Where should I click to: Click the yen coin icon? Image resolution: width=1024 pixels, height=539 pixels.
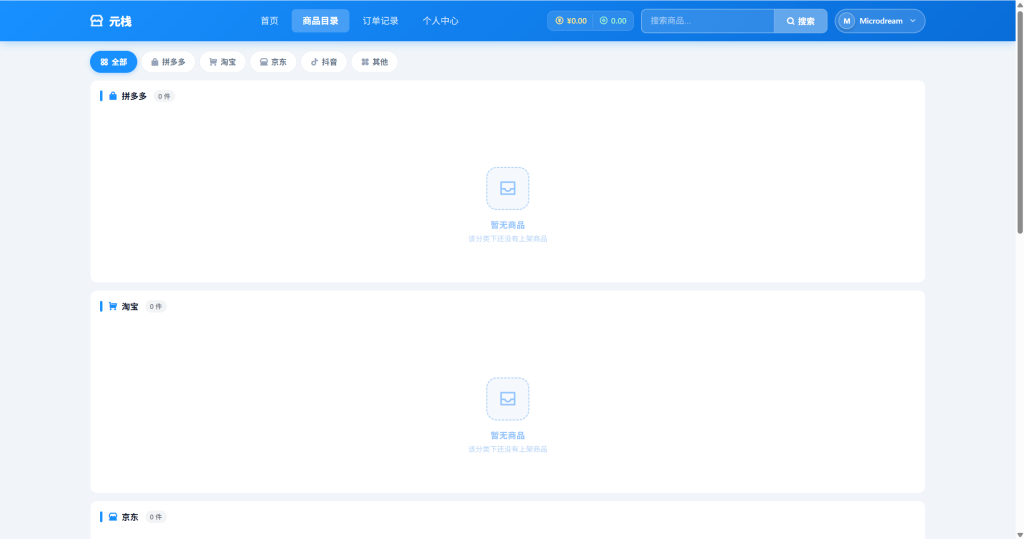click(559, 21)
